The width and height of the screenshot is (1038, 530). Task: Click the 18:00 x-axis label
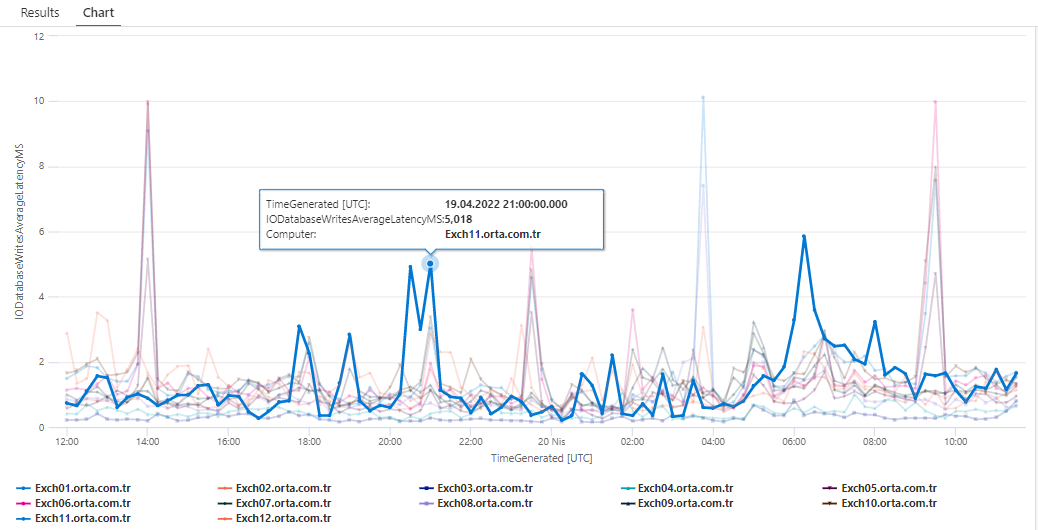[309, 440]
